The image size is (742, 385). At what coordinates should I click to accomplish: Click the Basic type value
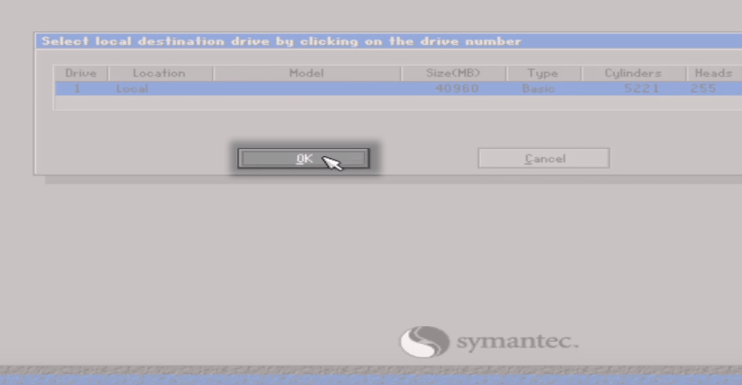(538, 88)
